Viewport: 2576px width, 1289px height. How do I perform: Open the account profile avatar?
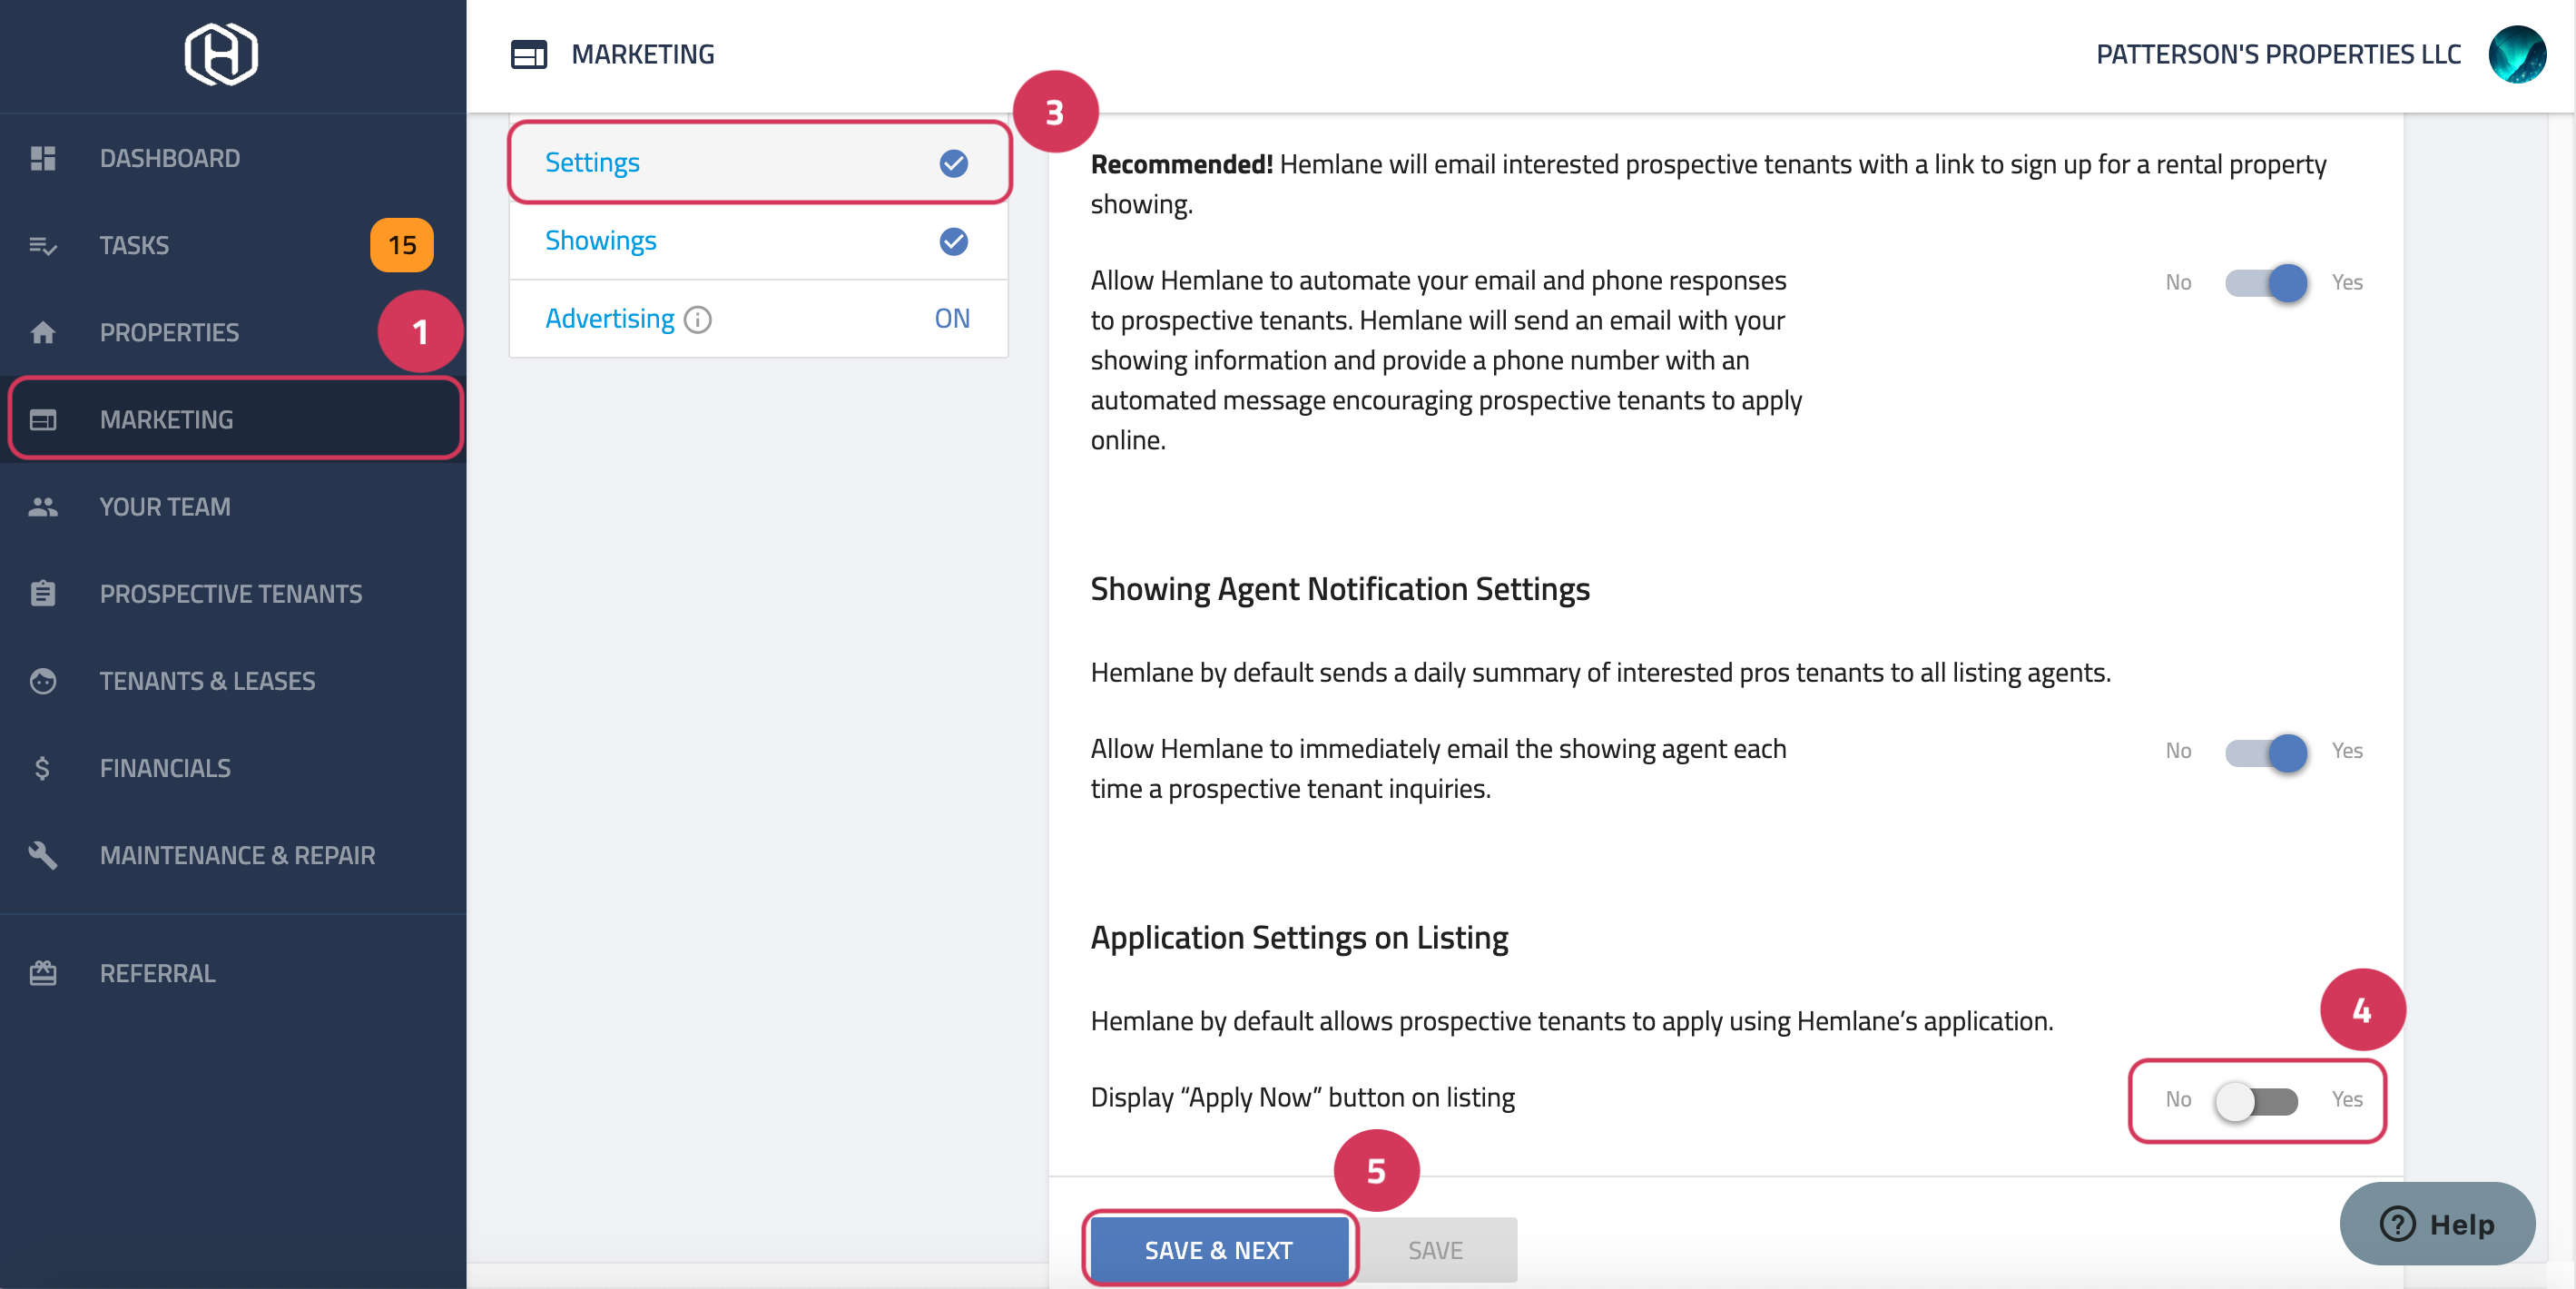(x=2517, y=54)
